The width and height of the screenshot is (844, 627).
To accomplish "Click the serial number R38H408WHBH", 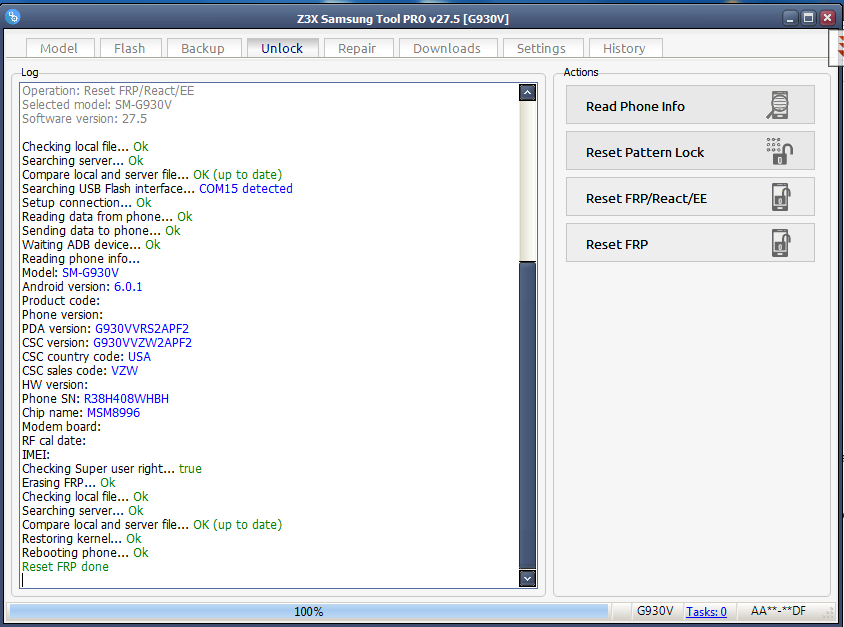I will 126,399.
